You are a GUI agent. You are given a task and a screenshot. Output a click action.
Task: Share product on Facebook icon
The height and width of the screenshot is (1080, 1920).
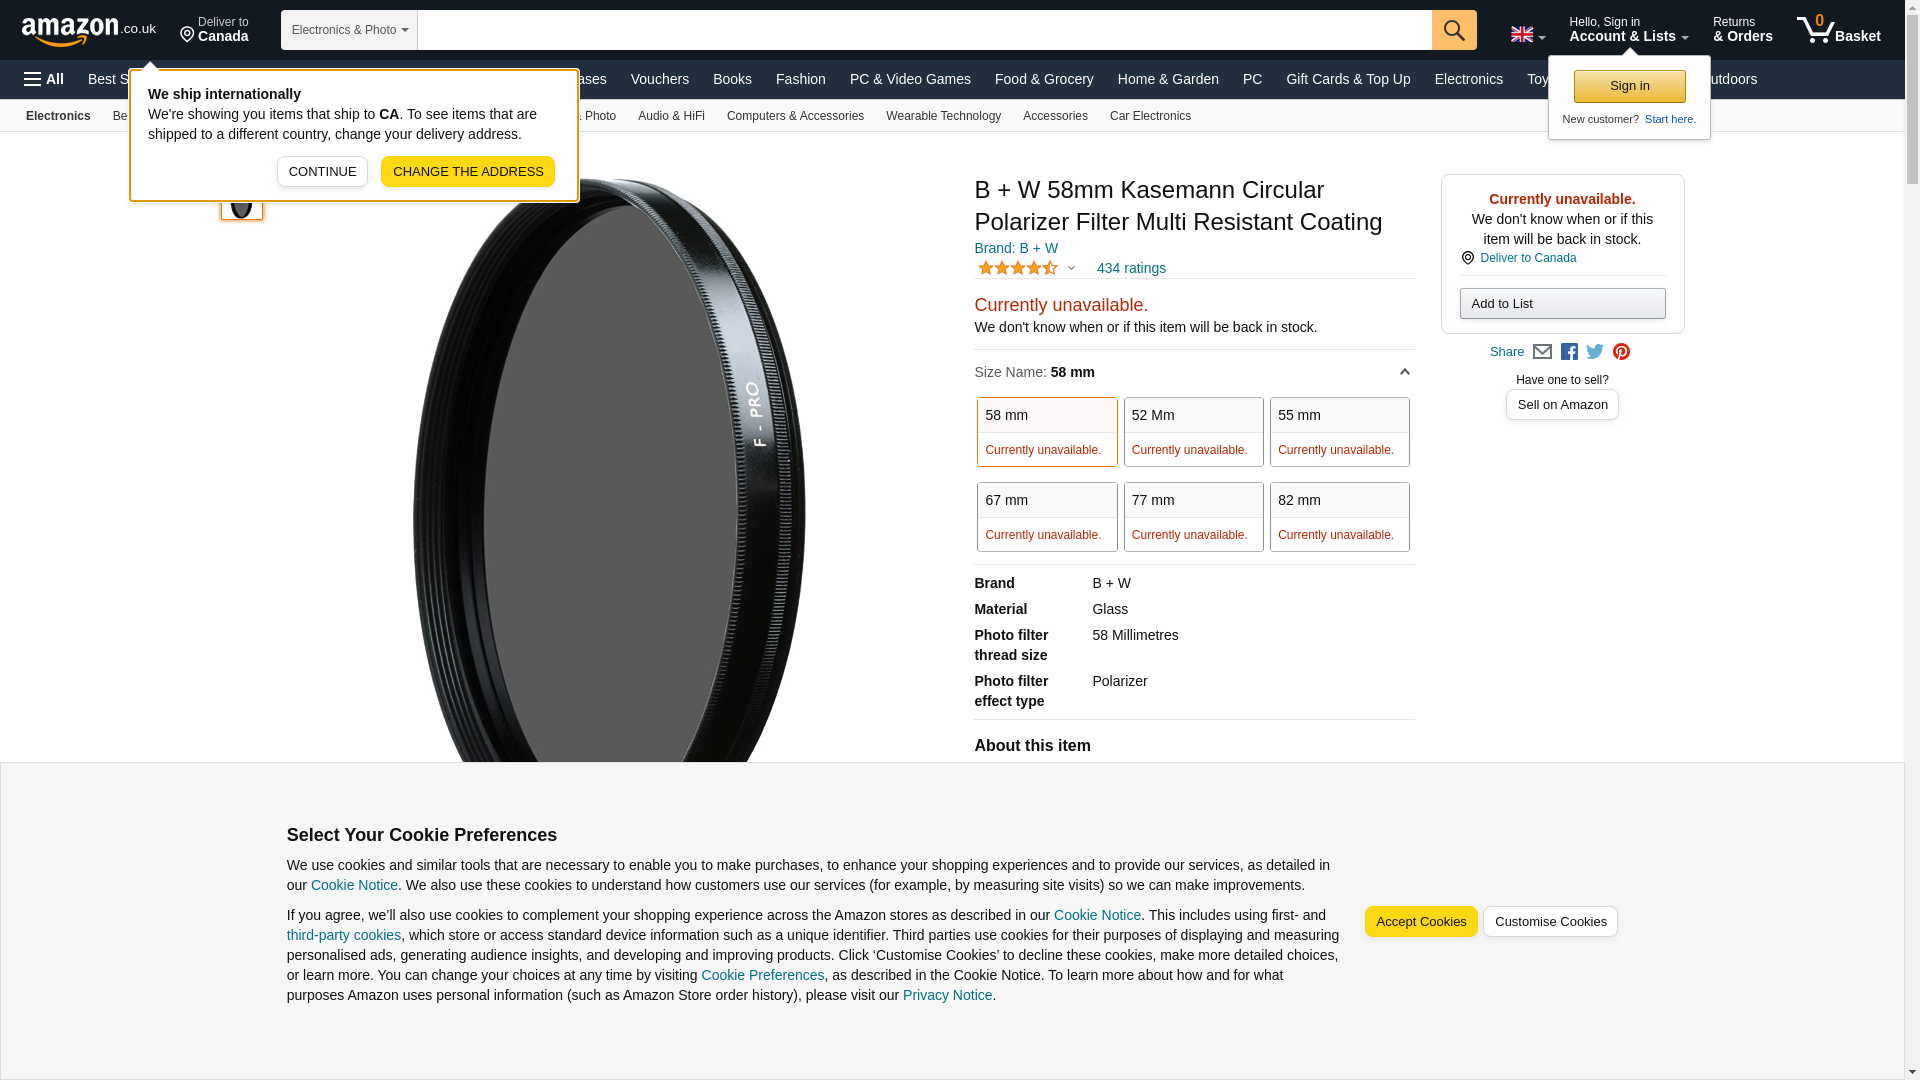[x=1569, y=352]
